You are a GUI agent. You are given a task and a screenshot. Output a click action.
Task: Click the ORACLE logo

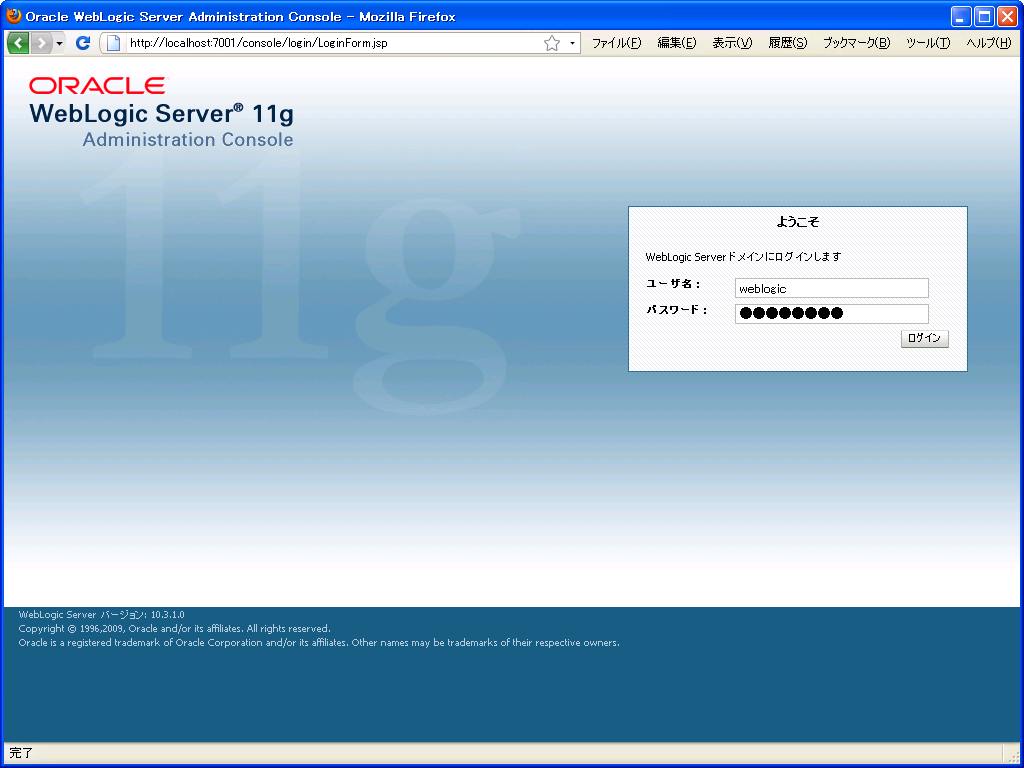(98, 86)
